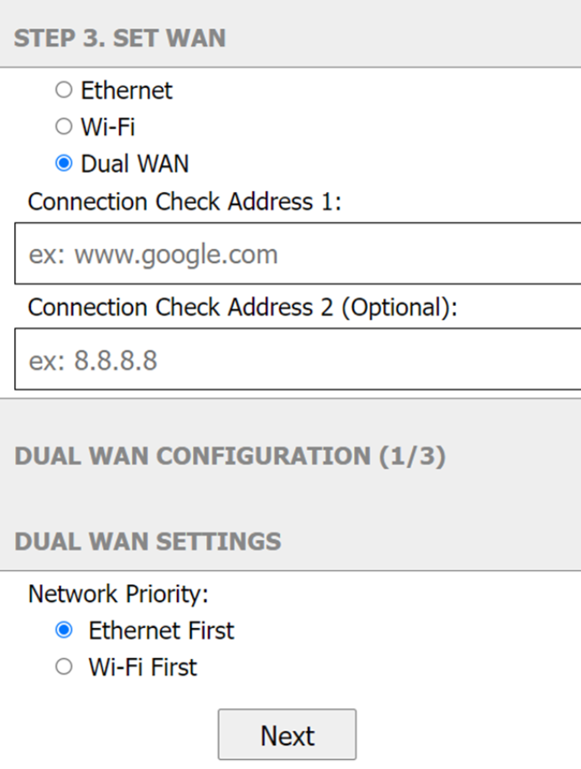Click the (1/3) step progress indicator
581x769 pixels.
pos(412,456)
